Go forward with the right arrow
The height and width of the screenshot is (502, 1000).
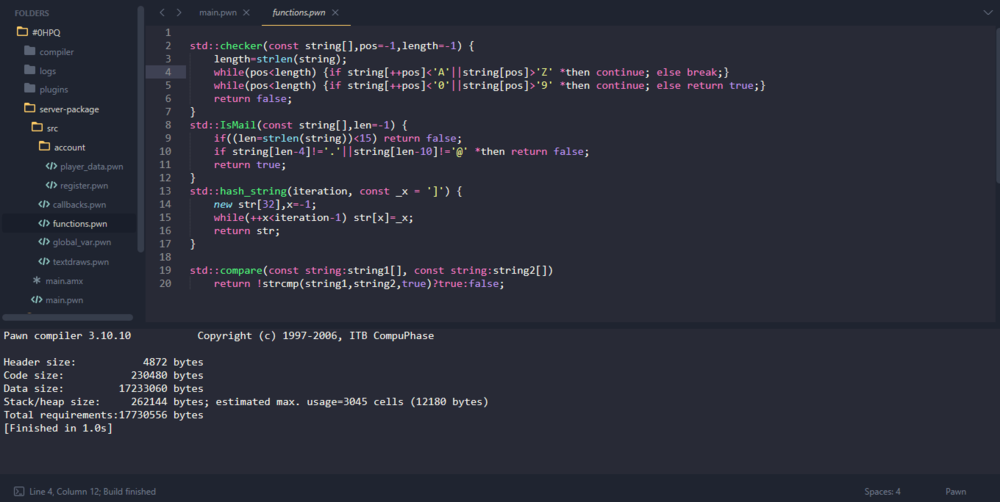179,13
